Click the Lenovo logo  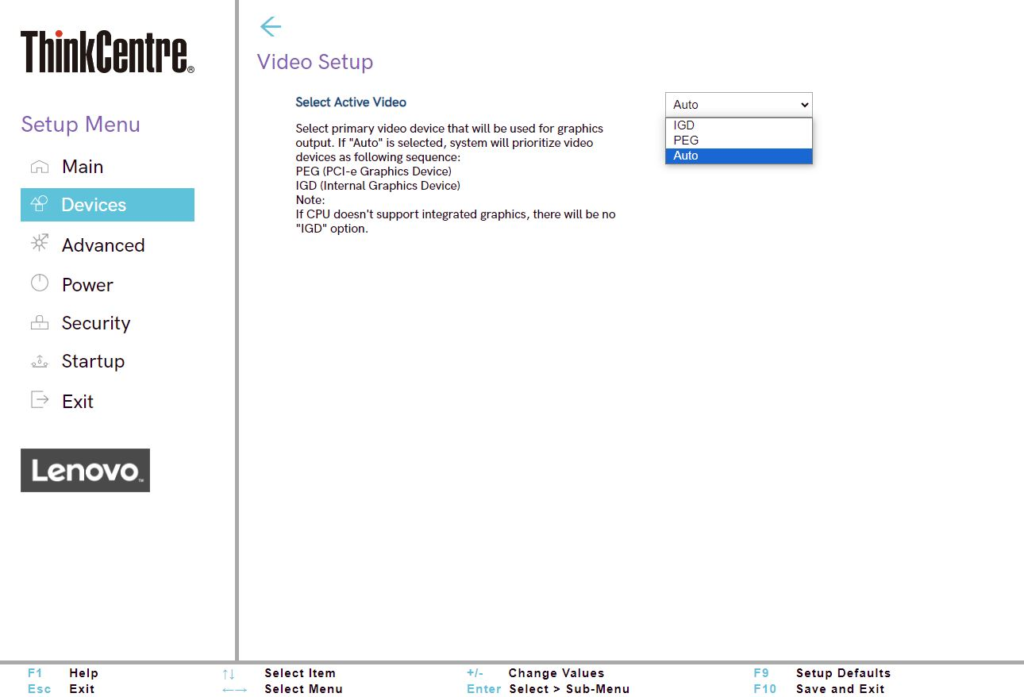click(x=85, y=470)
